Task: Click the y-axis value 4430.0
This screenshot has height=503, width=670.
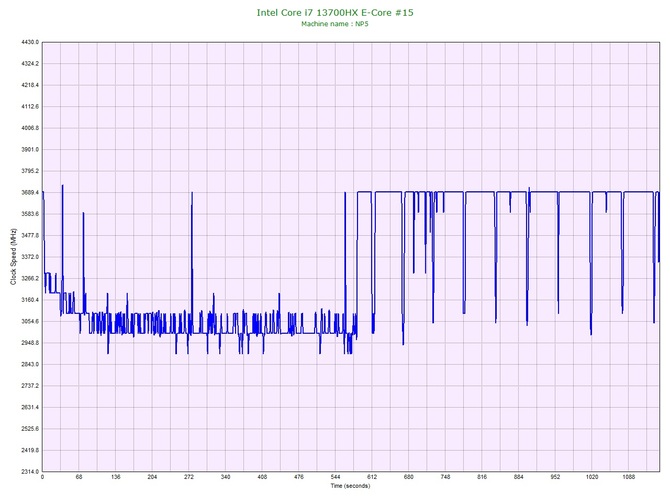Action: coord(30,42)
